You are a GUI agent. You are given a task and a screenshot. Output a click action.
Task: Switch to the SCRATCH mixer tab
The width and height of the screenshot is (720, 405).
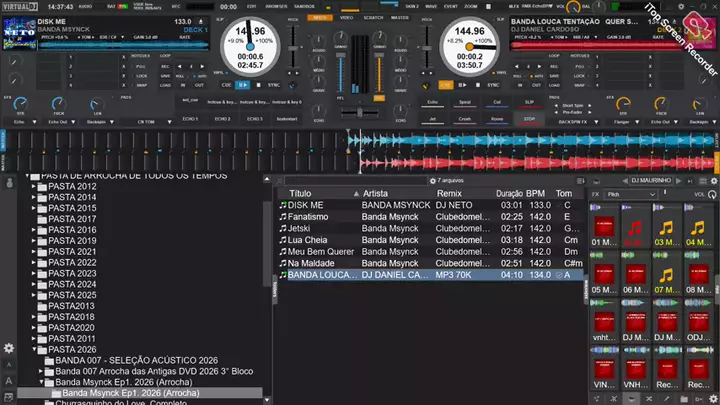coord(375,18)
